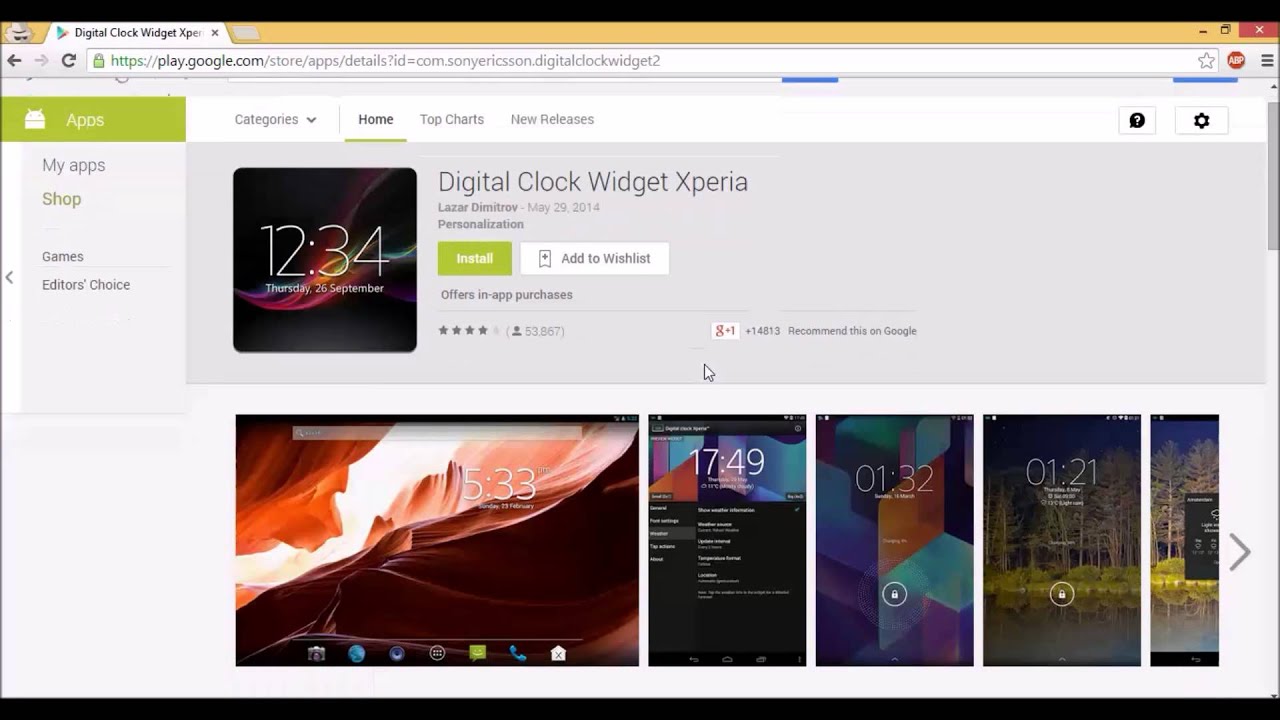The width and height of the screenshot is (1280, 720).
Task: Click the Android Apps icon in sidebar
Action: 35,119
